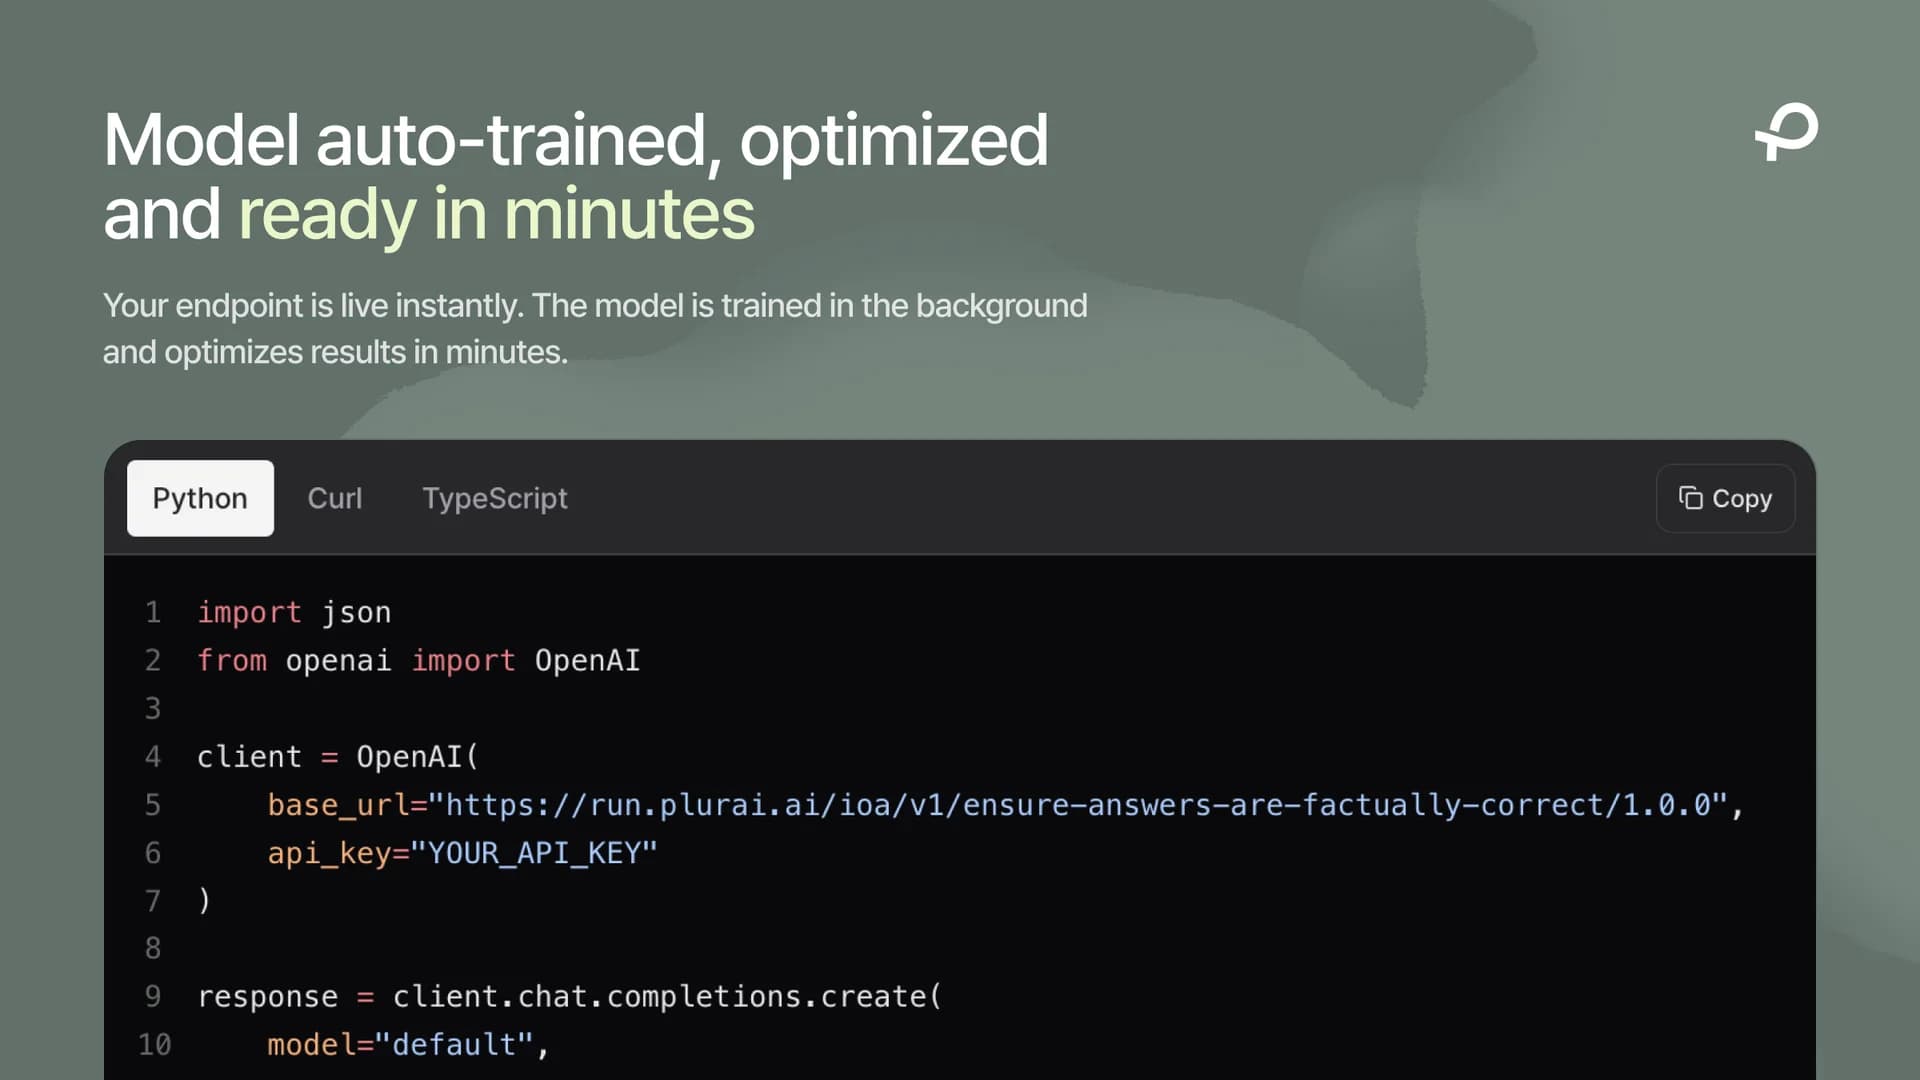Click the 'client = OpenAI(' line
Image resolution: width=1920 pixels, height=1080 pixels.
[x=338, y=757]
